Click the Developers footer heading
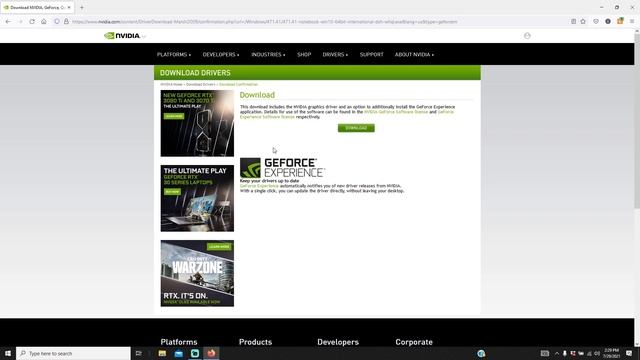This screenshot has height=360, width=640. (x=338, y=342)
